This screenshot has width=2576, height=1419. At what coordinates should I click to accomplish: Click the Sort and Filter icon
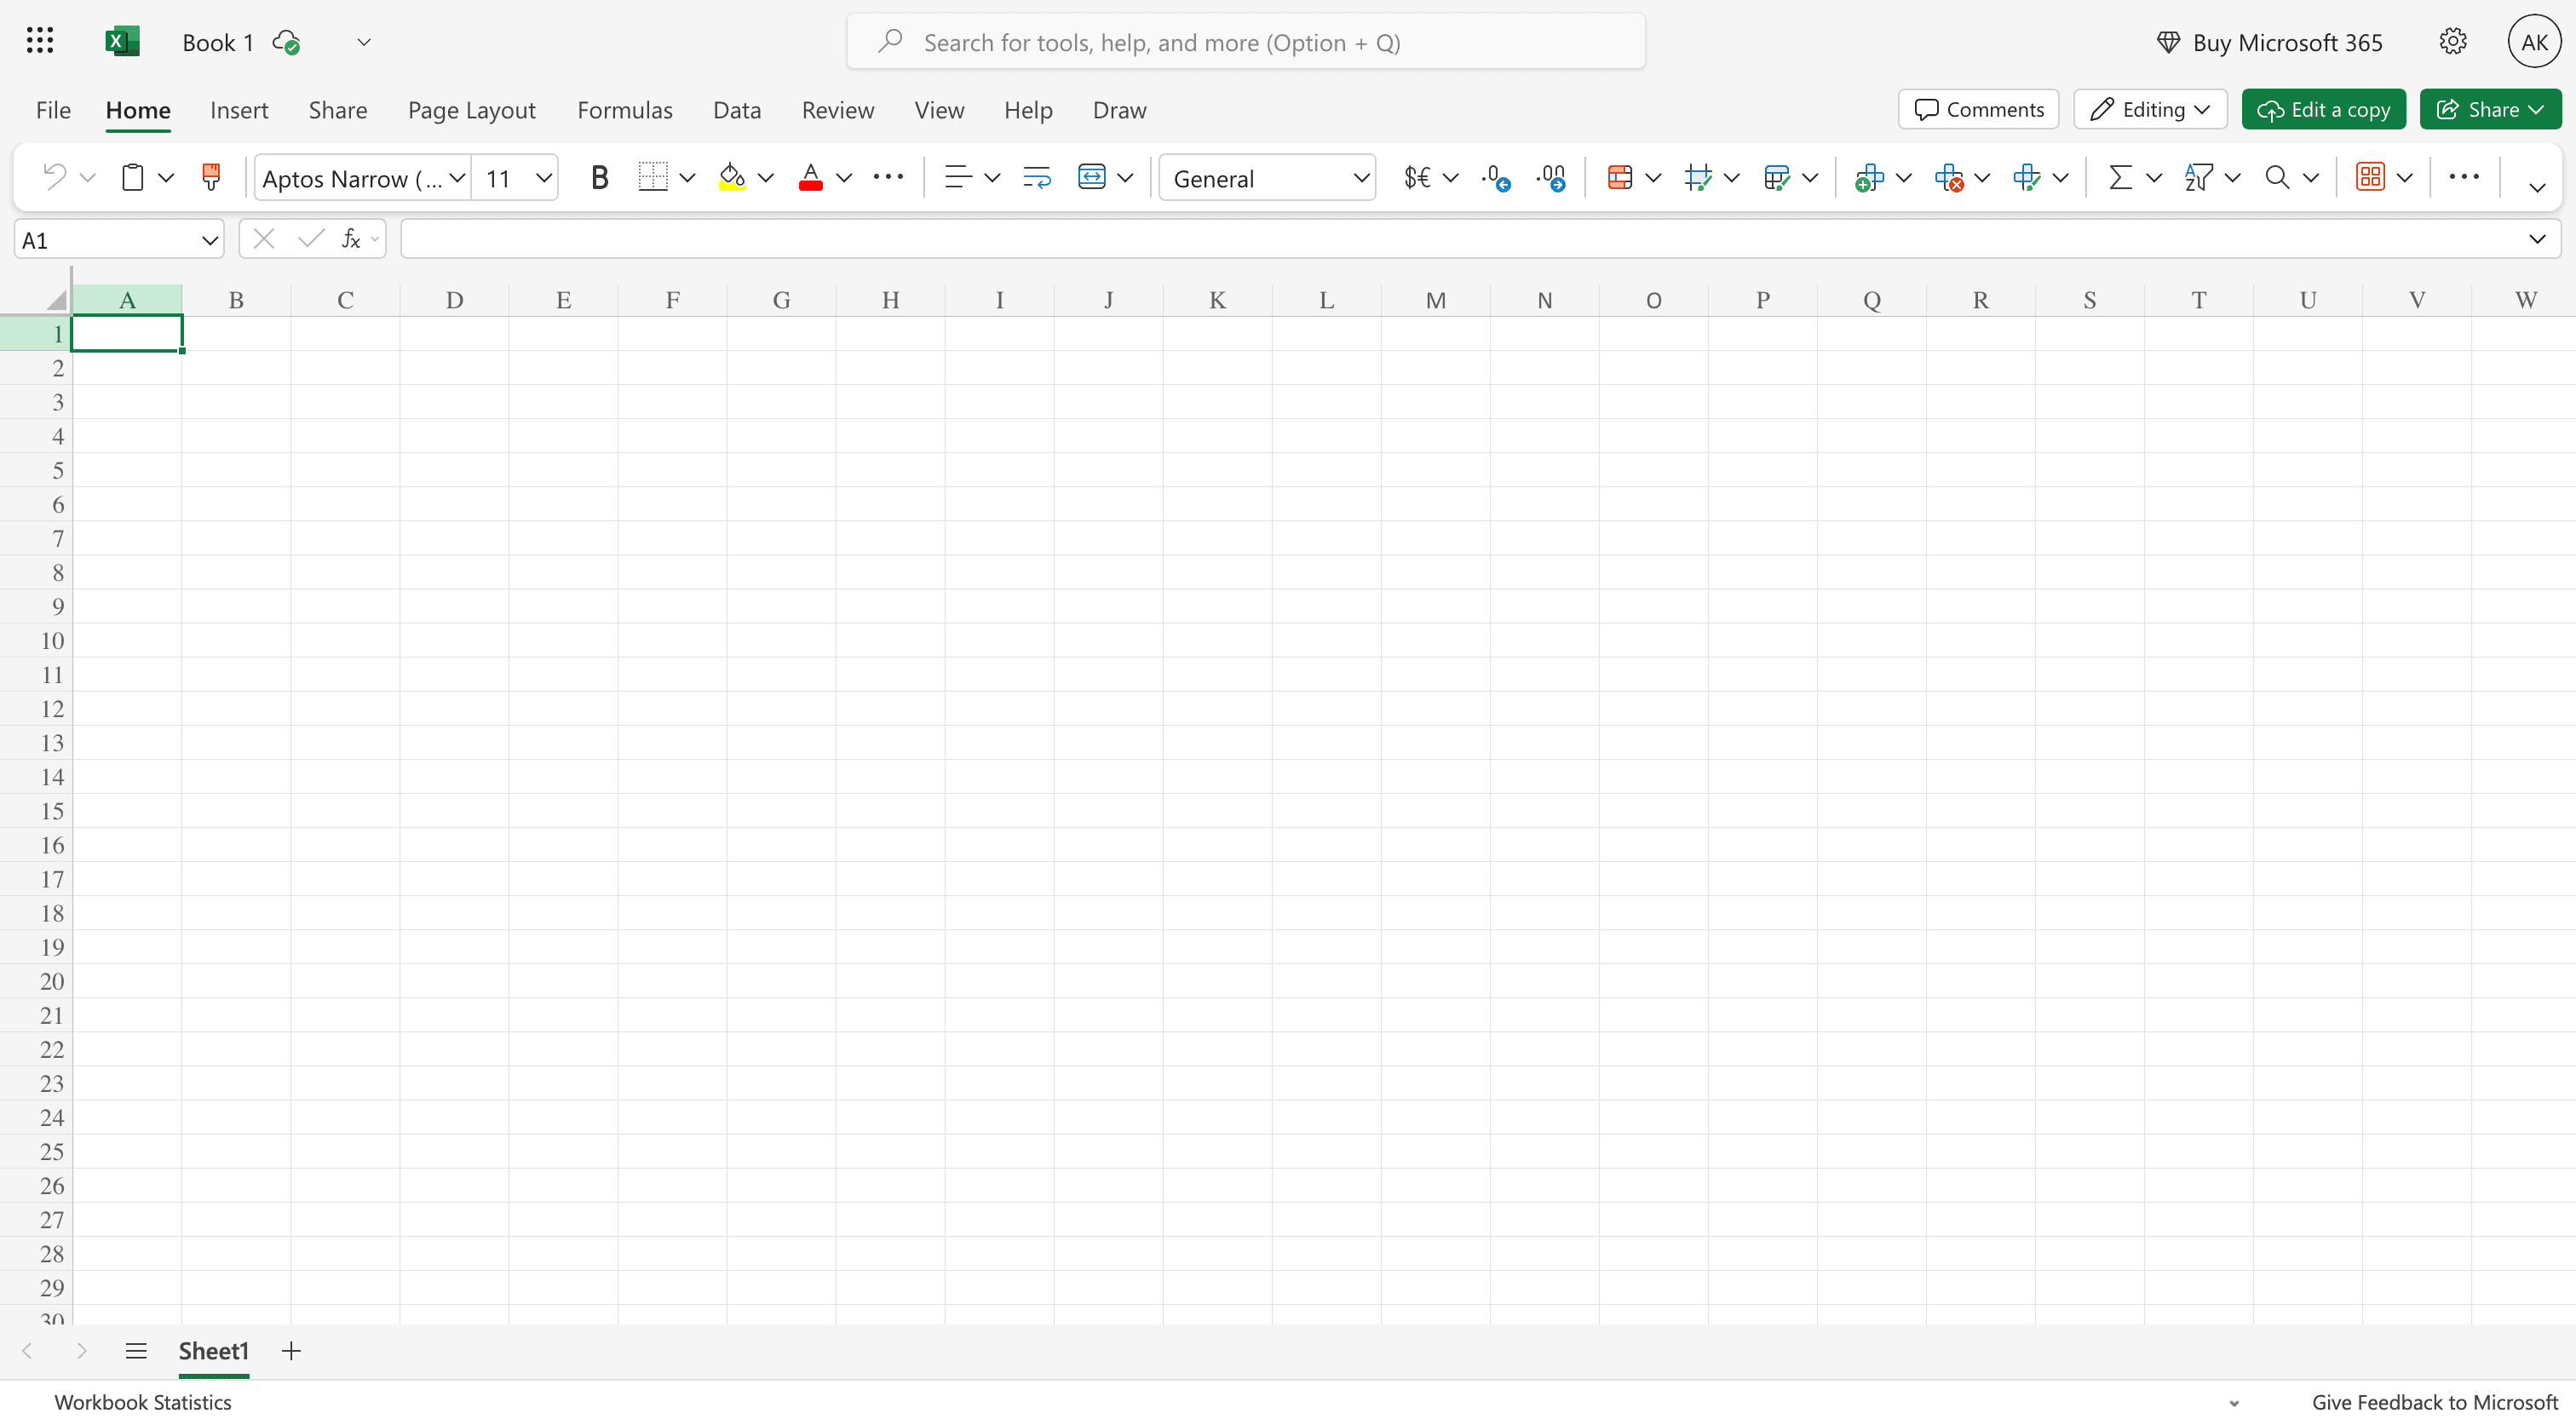point(2198,177)
